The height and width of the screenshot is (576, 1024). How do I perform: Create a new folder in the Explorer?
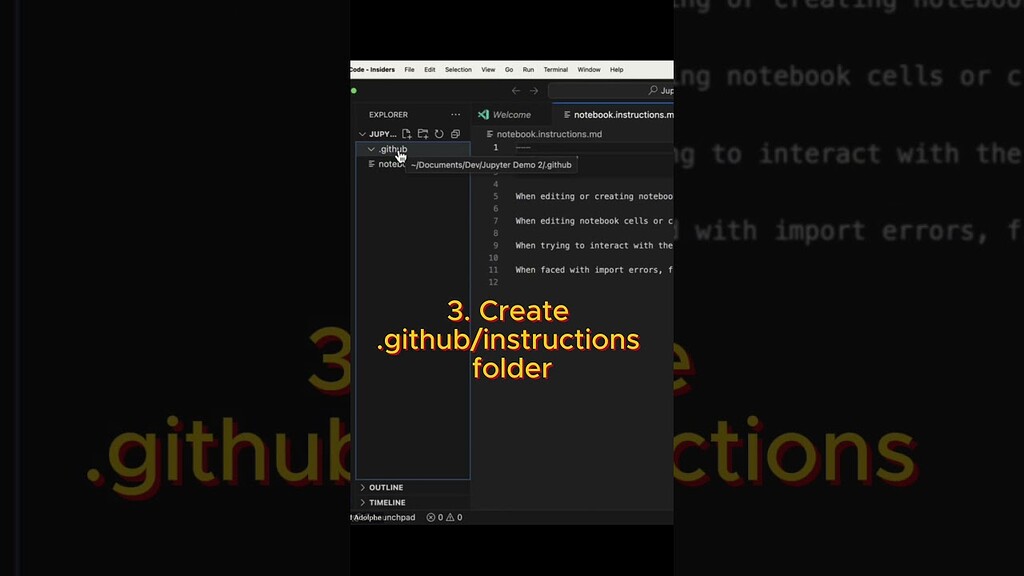(423, 134)
